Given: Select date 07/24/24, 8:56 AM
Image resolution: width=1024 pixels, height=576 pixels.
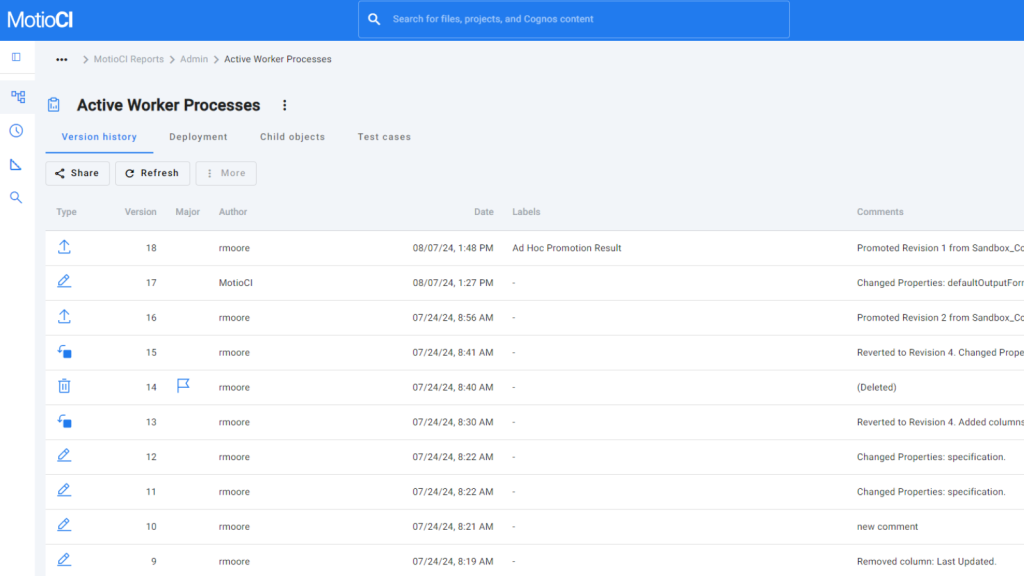Looking at the screenshot, I should [453, 317].
